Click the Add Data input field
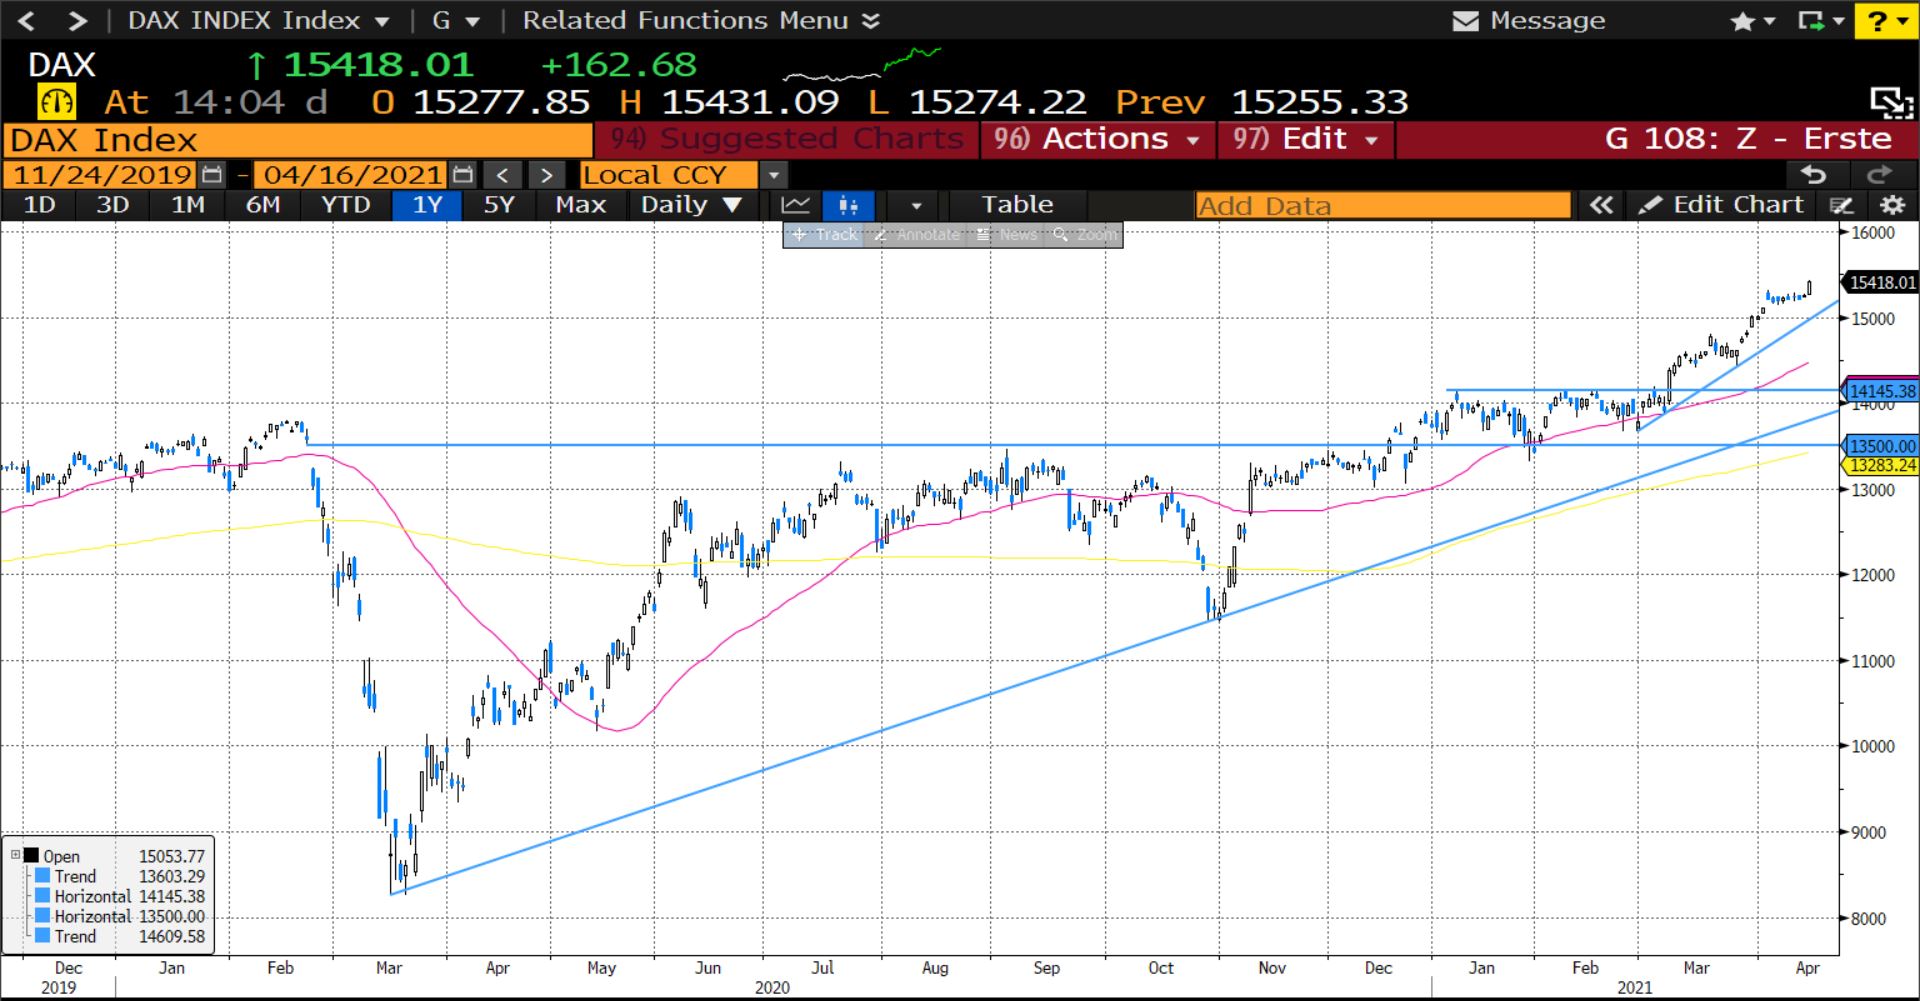Viewport: 1920px width, 1001px height. point(1383,205)
